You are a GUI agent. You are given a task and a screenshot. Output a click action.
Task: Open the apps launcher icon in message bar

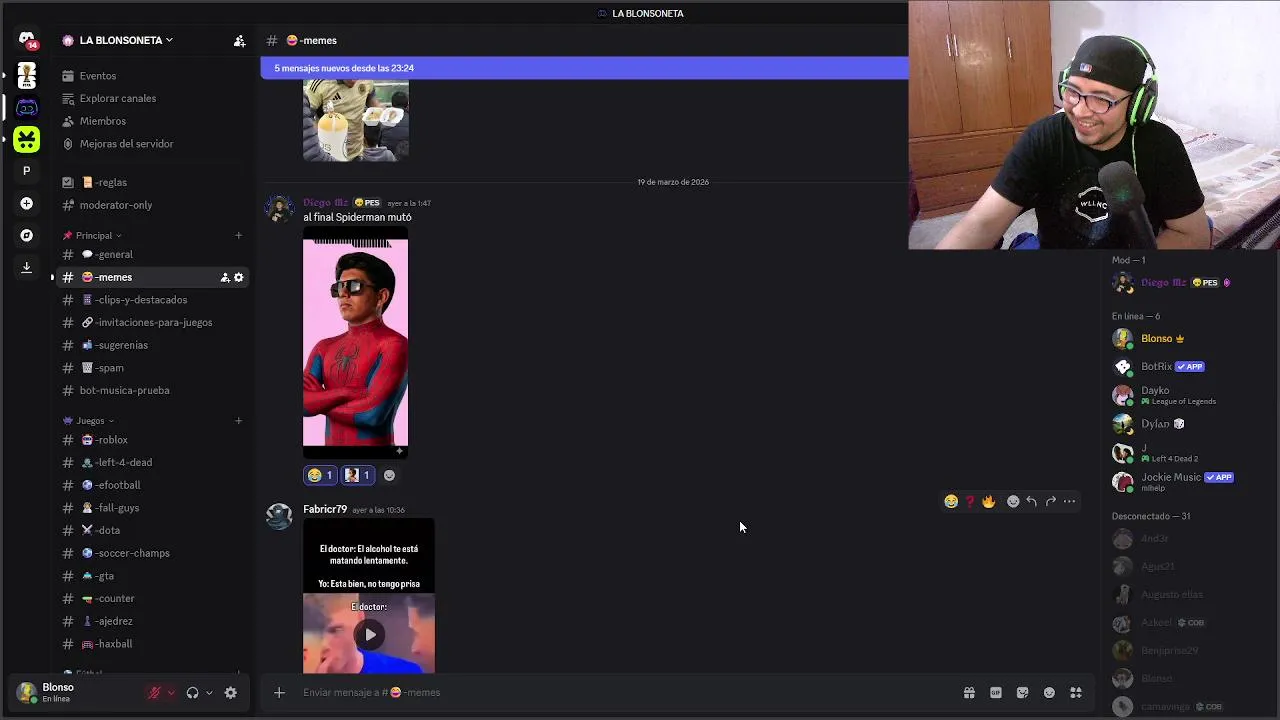pos(1076,692)
